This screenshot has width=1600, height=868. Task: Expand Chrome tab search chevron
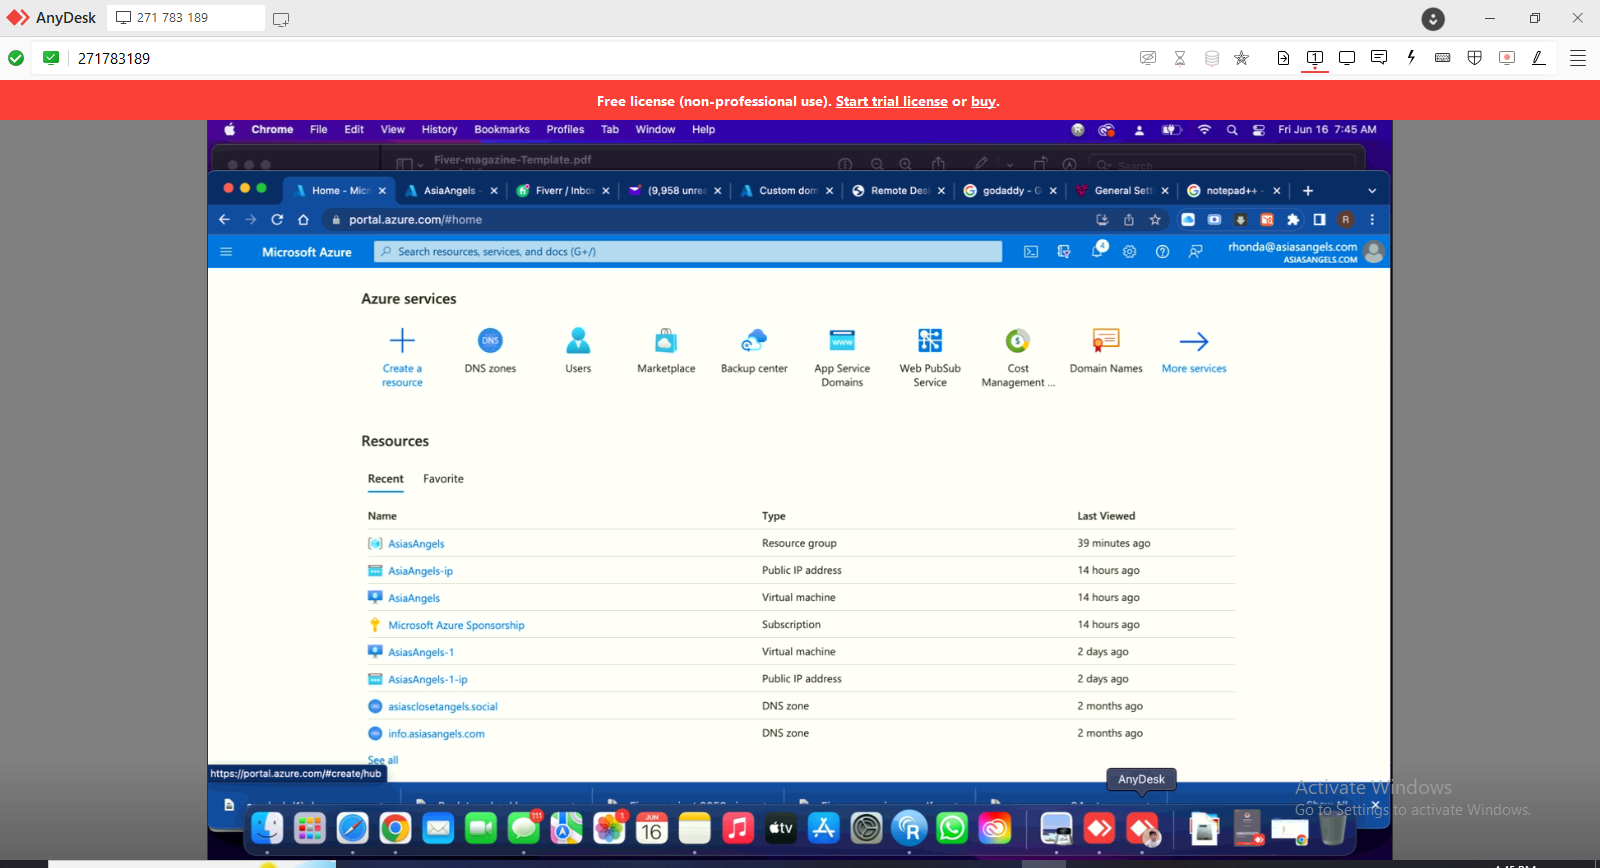[1372, 191]
